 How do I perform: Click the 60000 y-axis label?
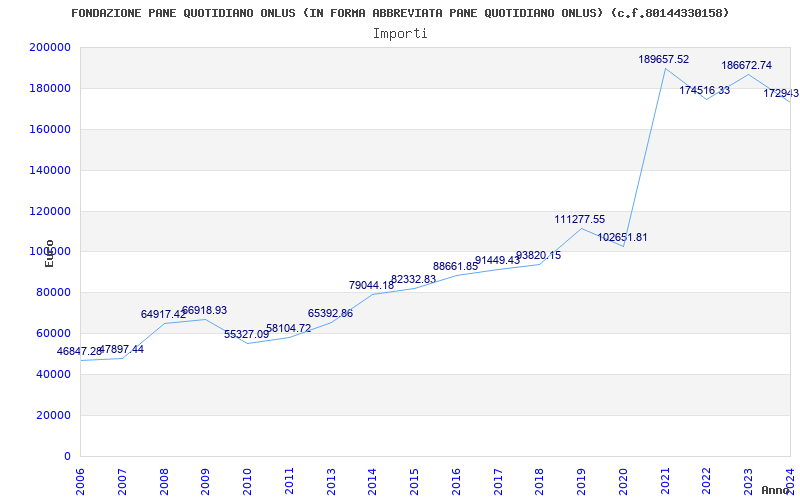[x=54, y=334]
